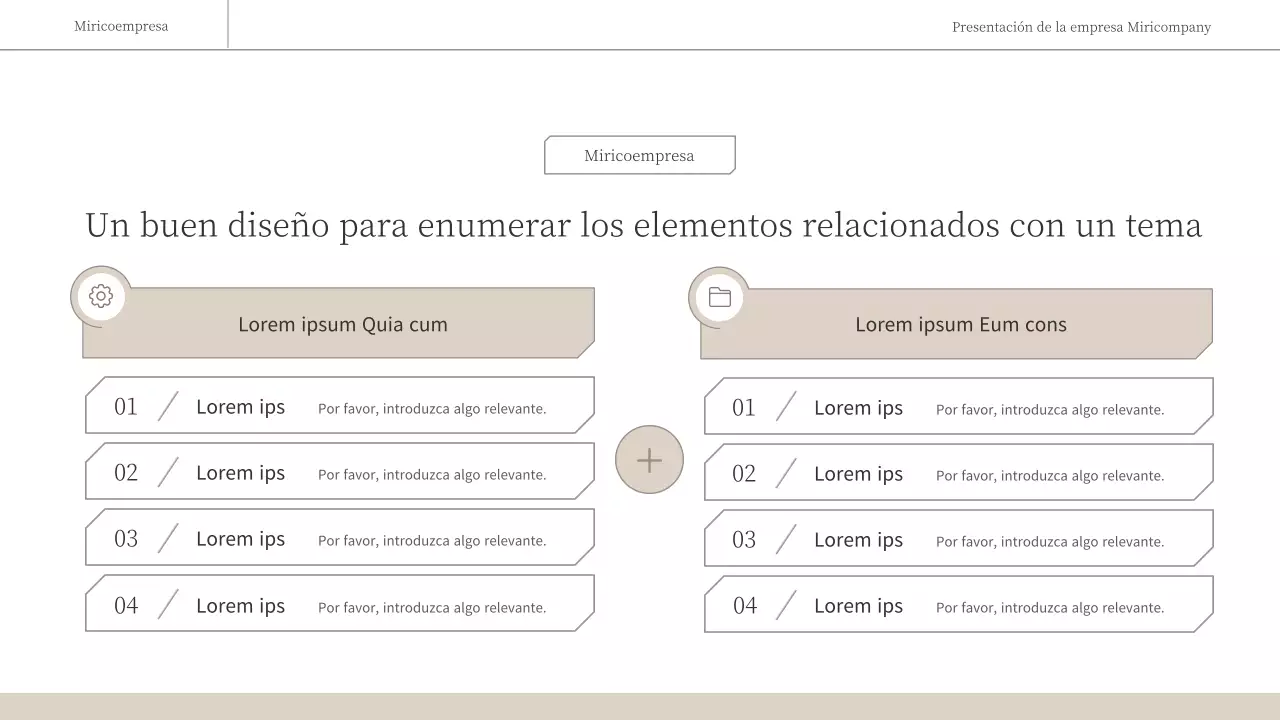Click number 04 in the left list
The image size is (1280, 720).
coord(126,605)
